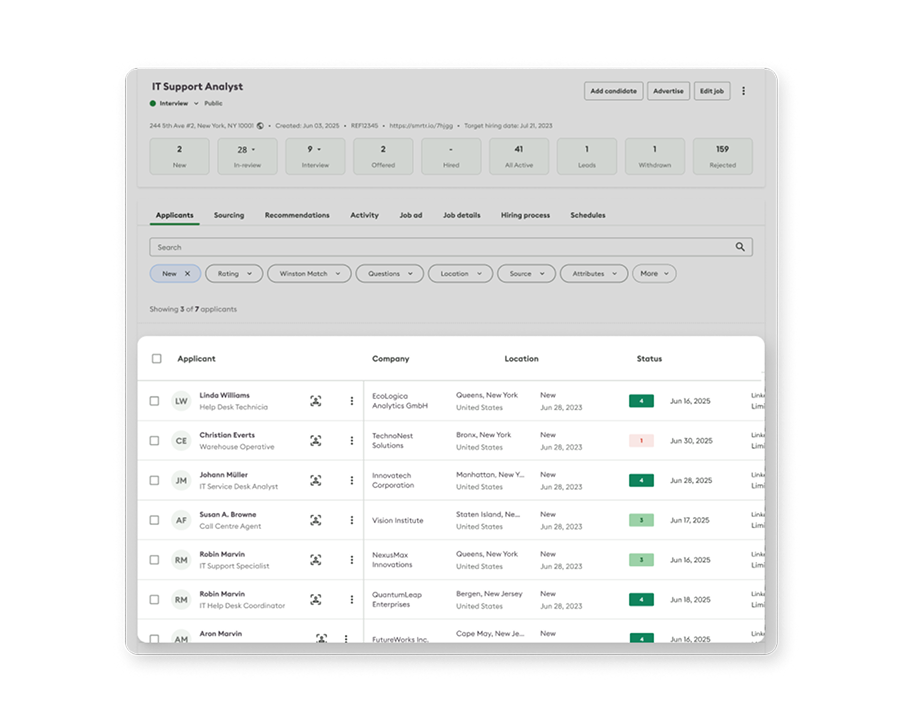Switch to the Sourcing tab

pyautogui.click(x=228, y=215)
